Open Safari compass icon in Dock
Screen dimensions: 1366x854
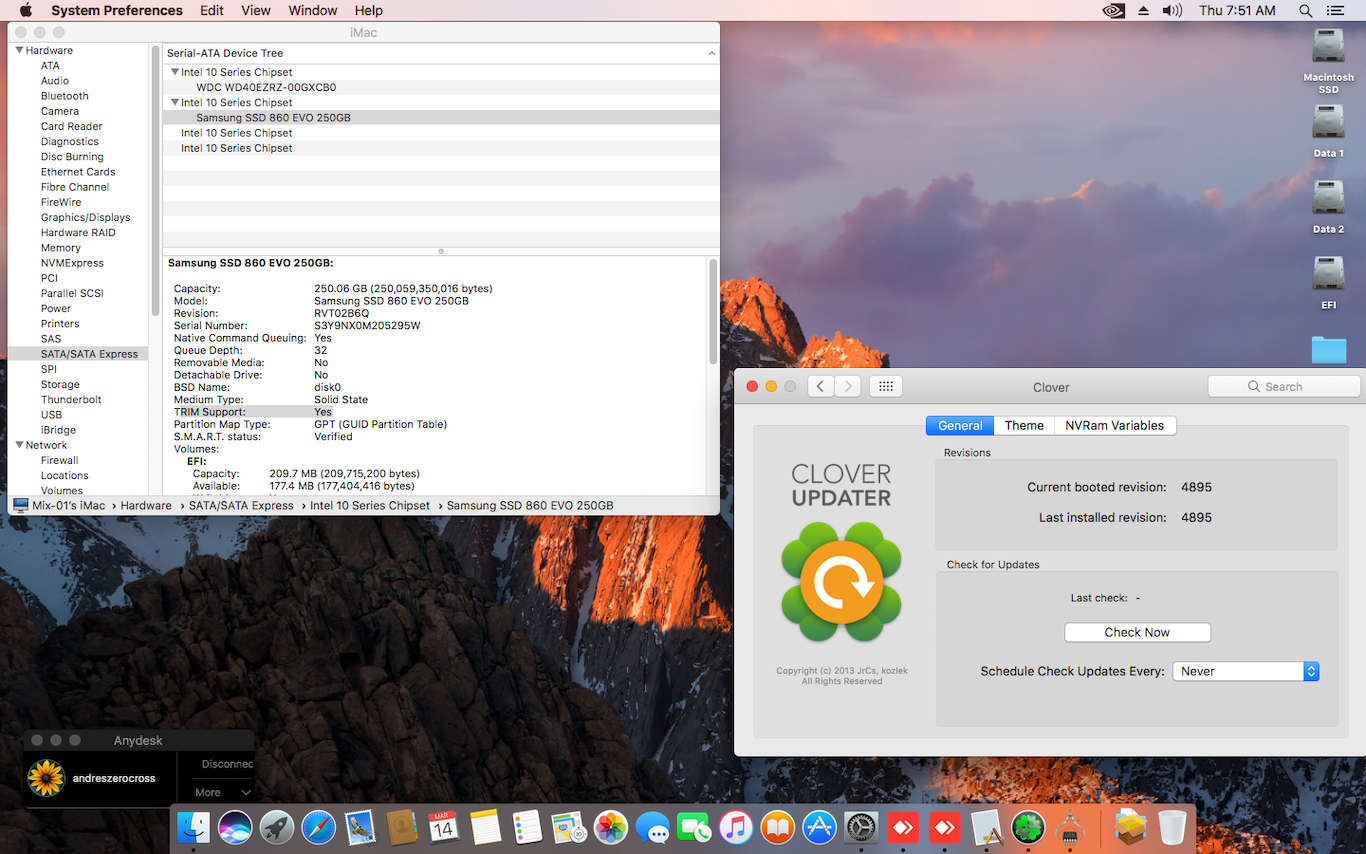point(319,827)
